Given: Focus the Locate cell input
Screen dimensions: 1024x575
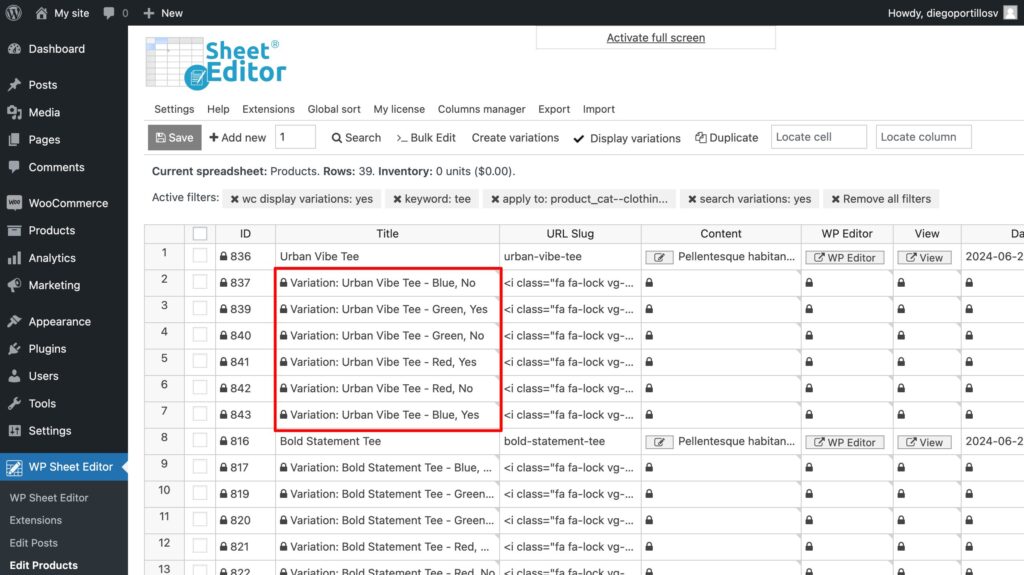Looking at the screenshot, I should (x=818, y=137).
